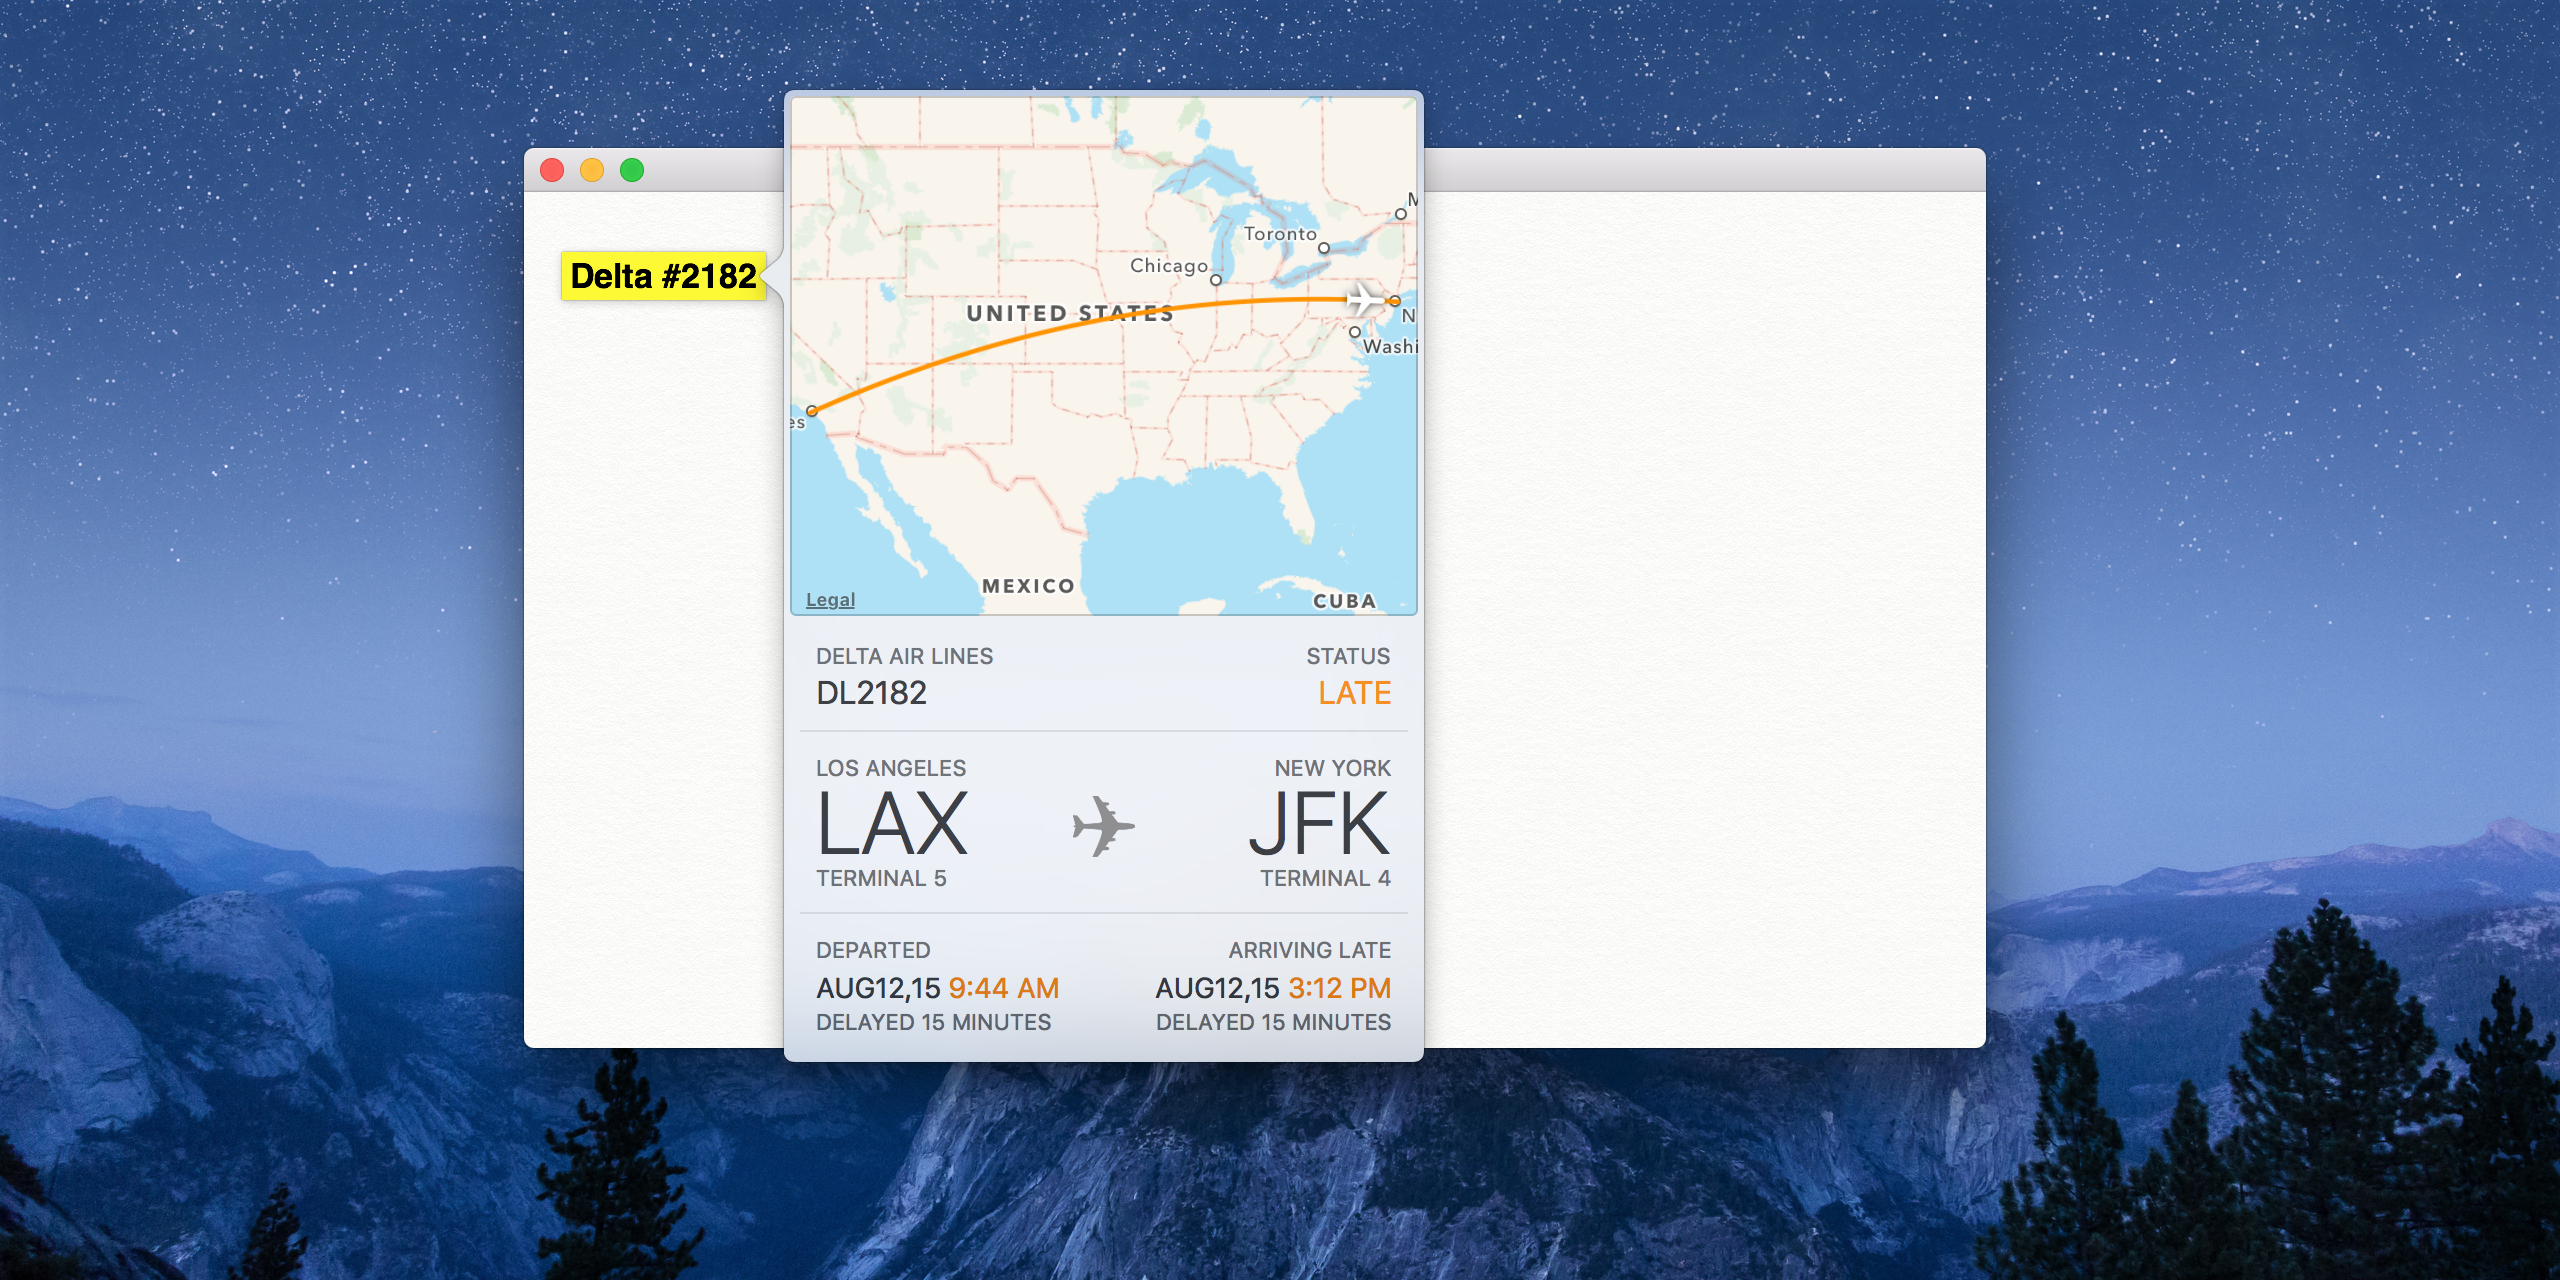Click the LAX airport code
This screenshot has height=1280, width=2560.
pyautogui.click(x=892, y=825)
